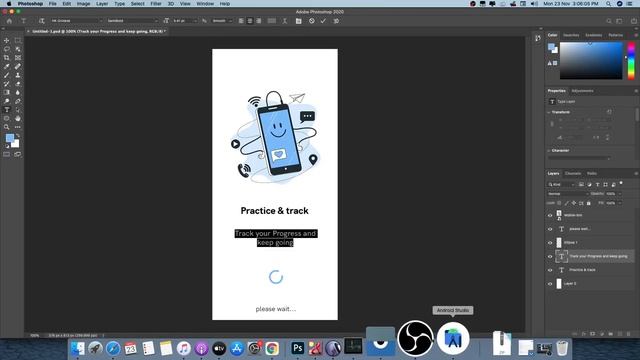Select the Eraser tool
This screenshot has height=360, width=640.
click(x=18, y=84)
